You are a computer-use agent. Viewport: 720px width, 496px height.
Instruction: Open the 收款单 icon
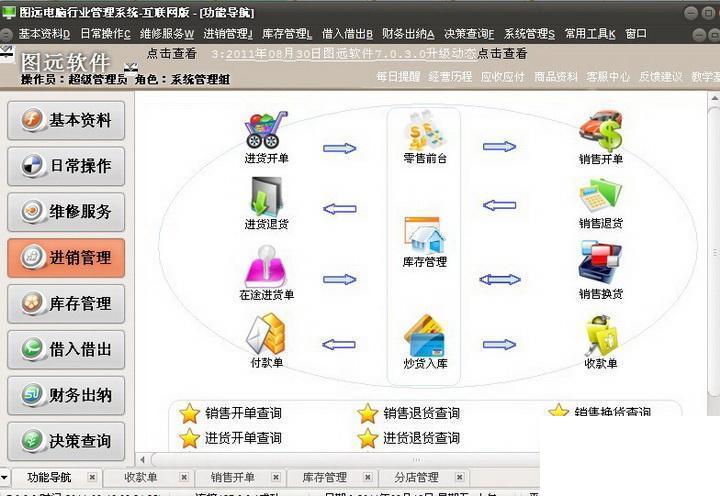tap(601, 335)
